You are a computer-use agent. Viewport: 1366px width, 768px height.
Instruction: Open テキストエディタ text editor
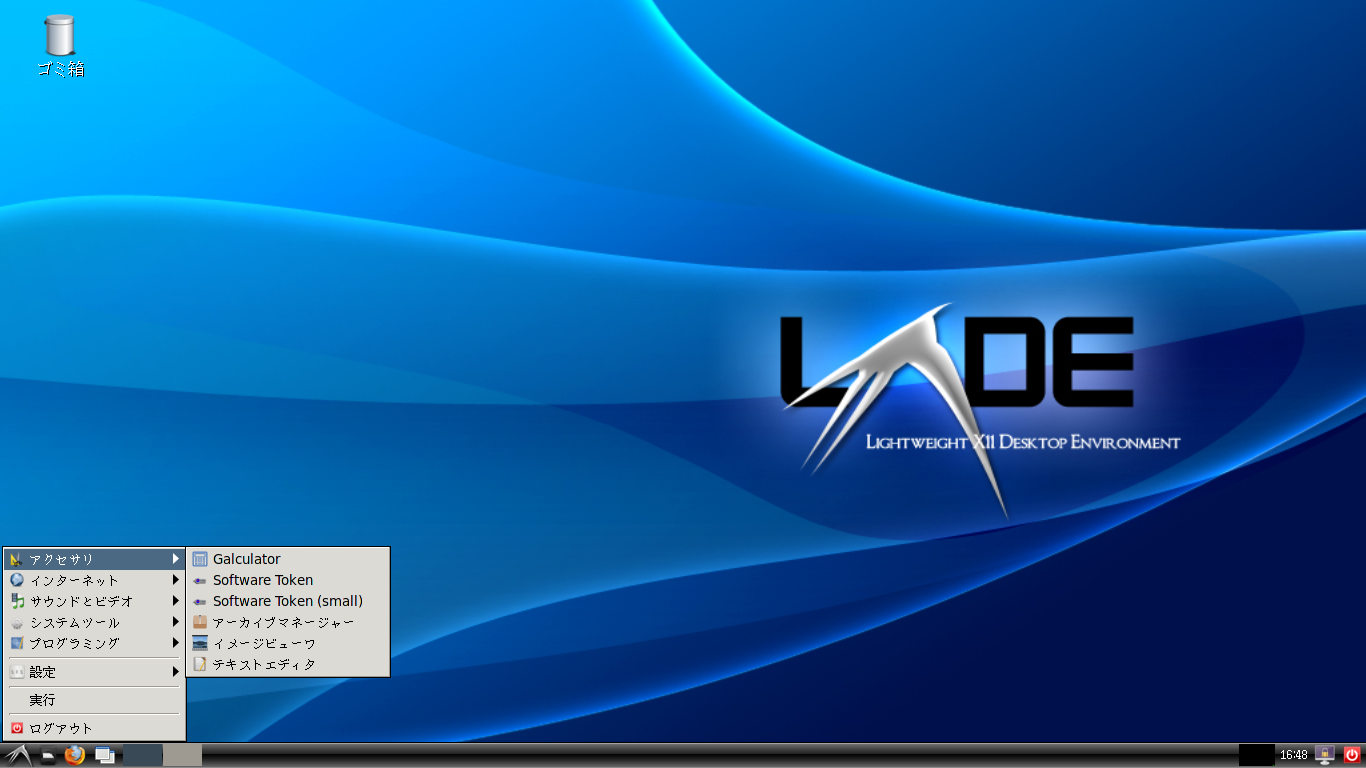tap(288, 664)
